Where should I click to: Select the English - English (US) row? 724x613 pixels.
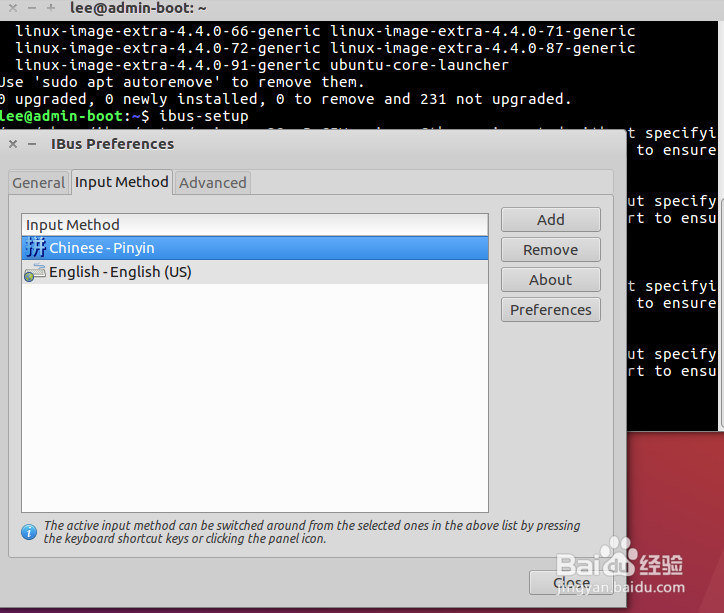[x=255, y=272]
